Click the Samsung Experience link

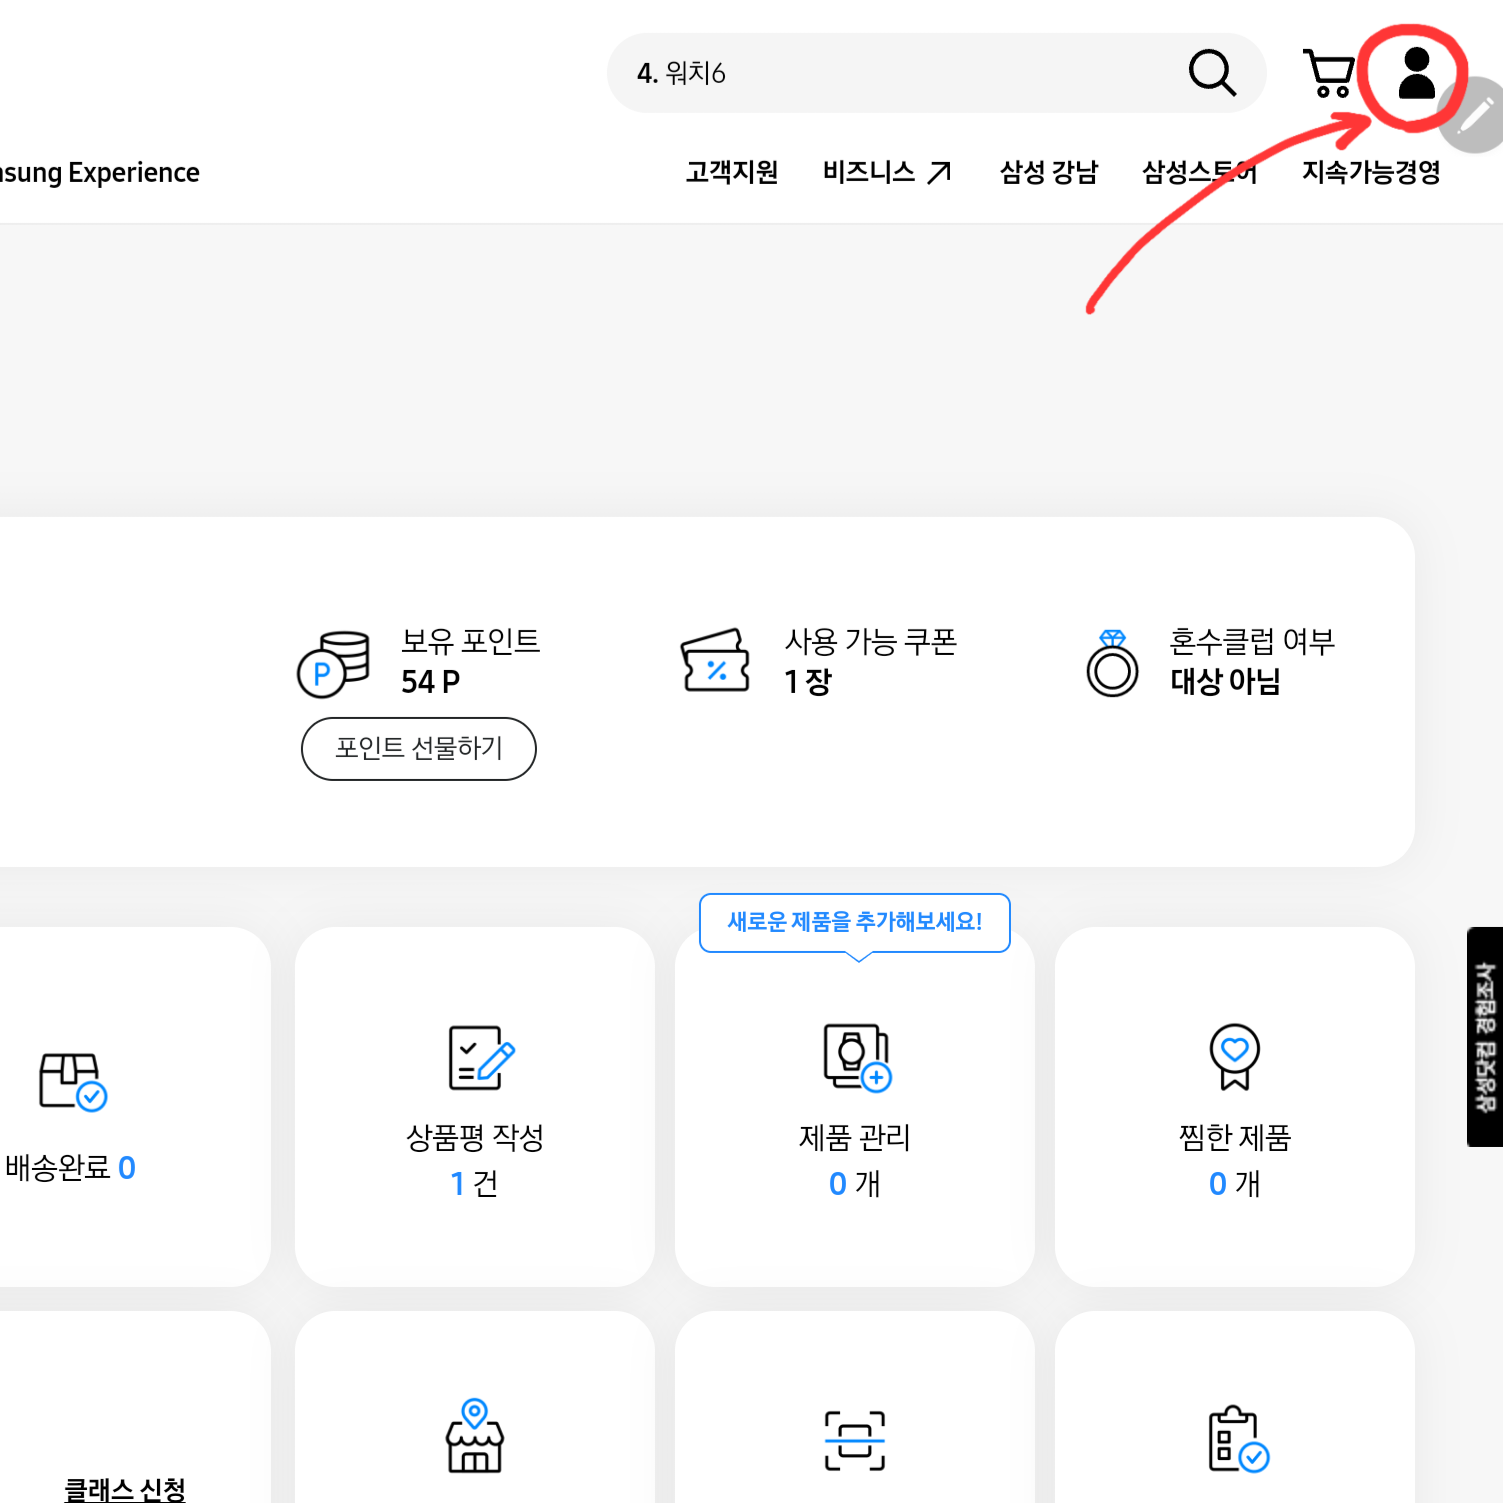(99, 172)
